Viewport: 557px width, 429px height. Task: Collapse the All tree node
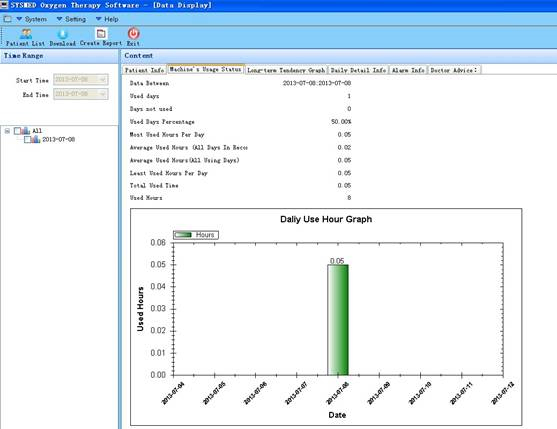point(7,131)
